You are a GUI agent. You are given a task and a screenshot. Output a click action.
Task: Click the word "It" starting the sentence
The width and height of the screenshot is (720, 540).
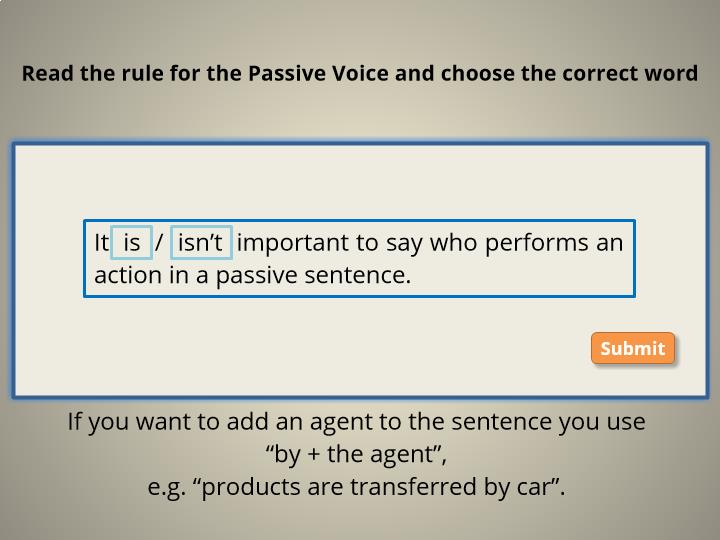point(101,242)
